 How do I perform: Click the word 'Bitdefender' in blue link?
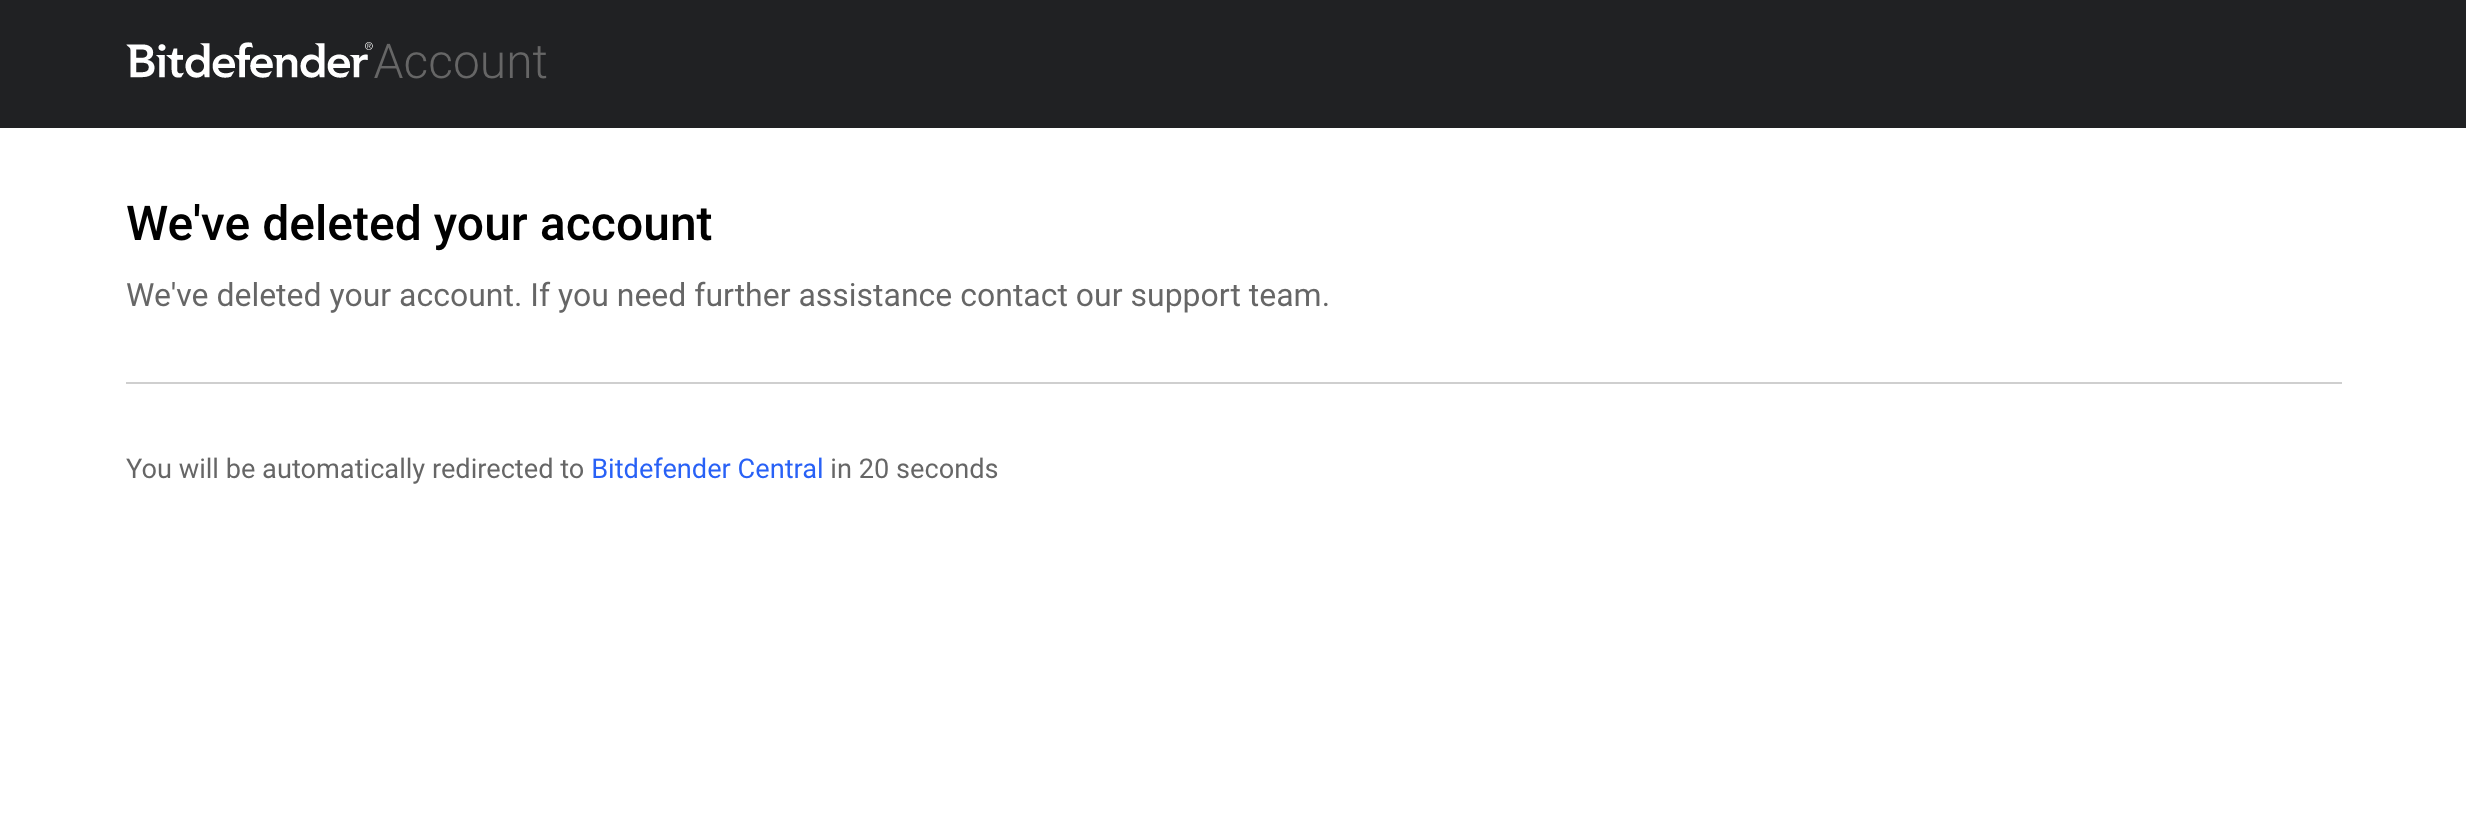coord(661,469)
